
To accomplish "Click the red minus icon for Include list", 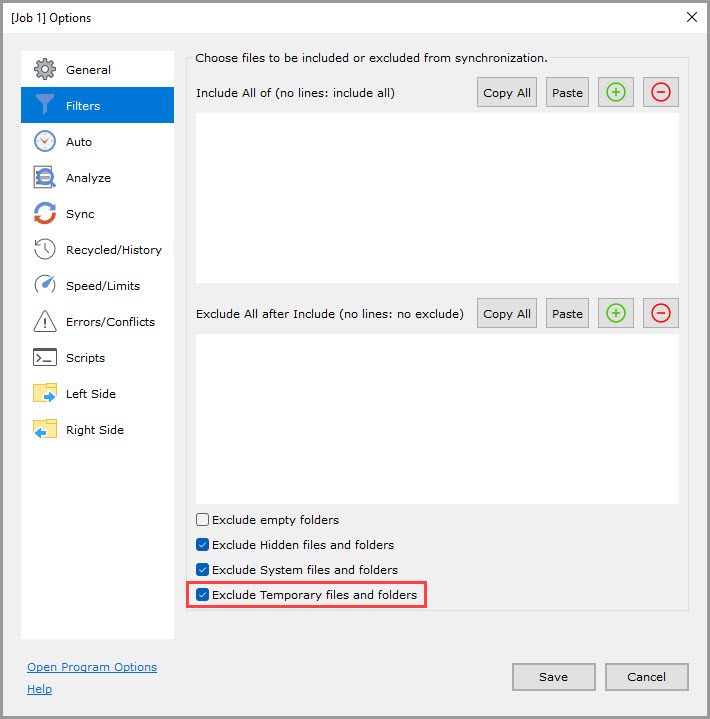I will tap(661, 92).
